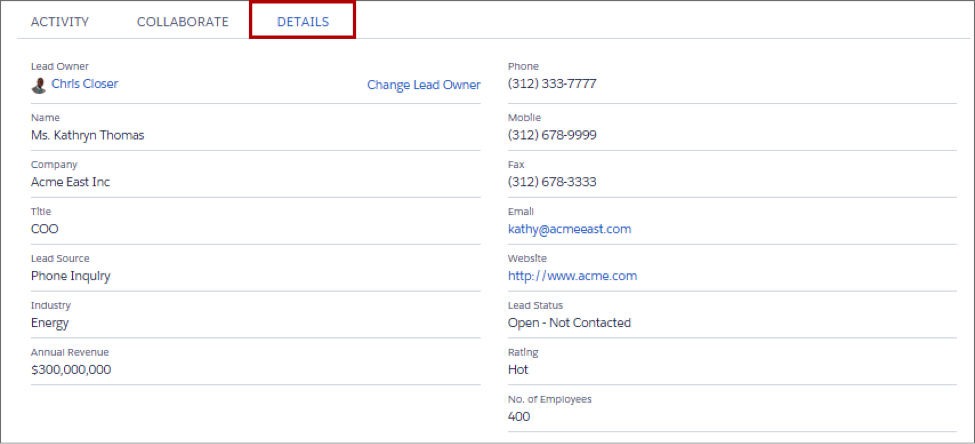Select the 400 employees value

(x=519, y=417)
